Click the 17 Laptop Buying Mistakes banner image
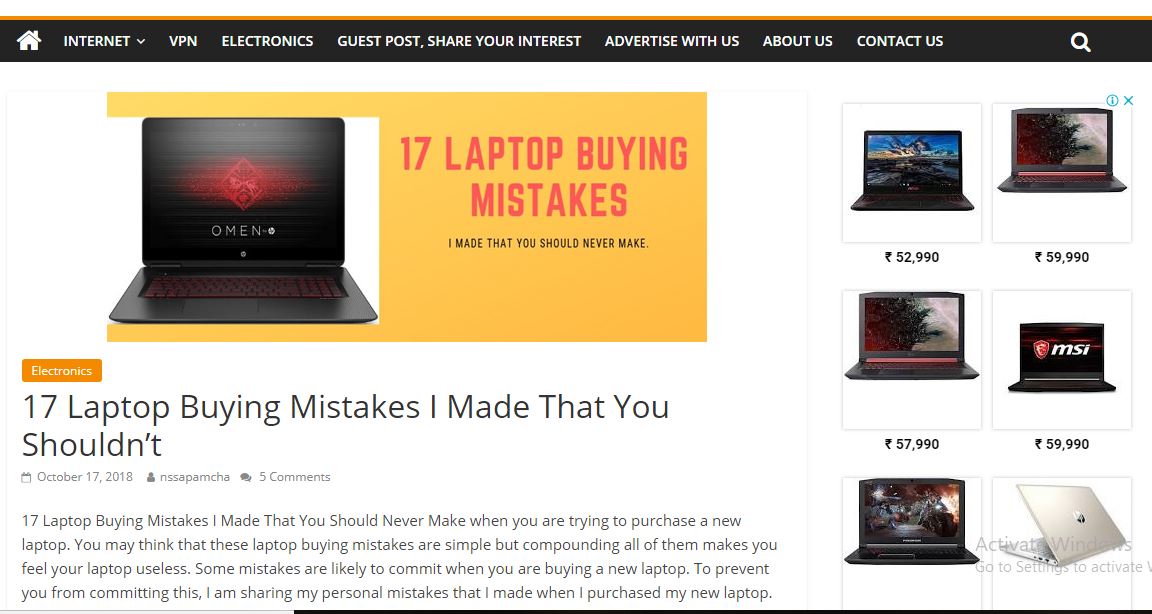The width and height of the screenshot is (1152, 614). coord(407,217)
